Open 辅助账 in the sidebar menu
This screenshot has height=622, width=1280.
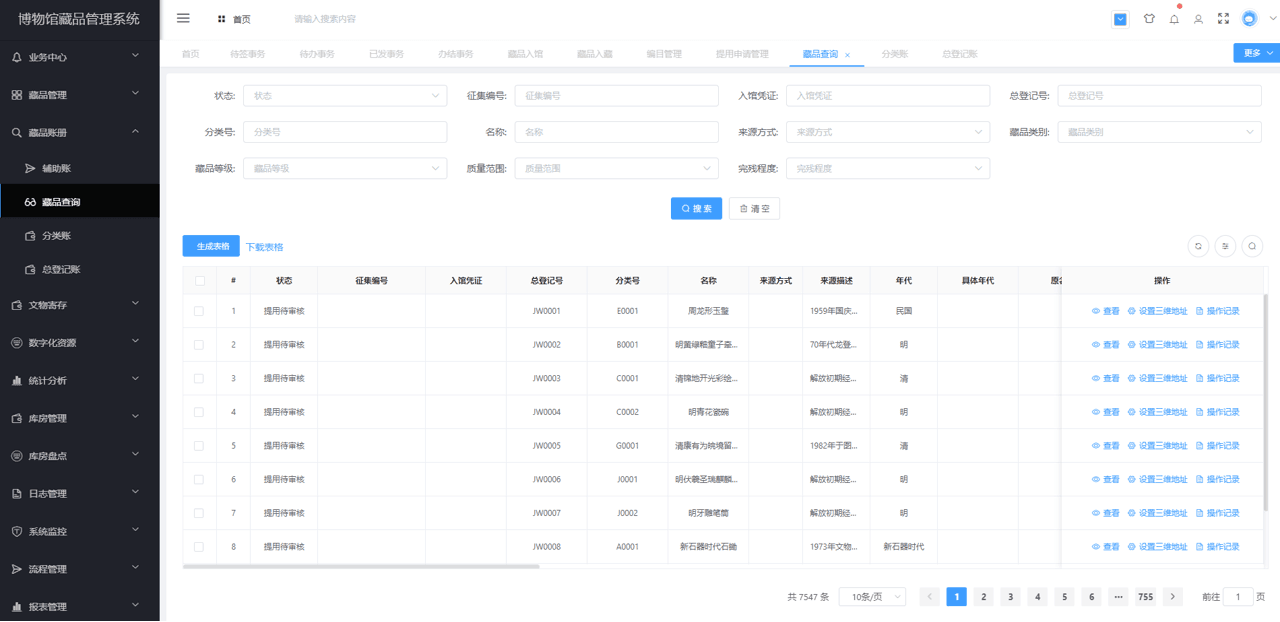coord(80,169)
